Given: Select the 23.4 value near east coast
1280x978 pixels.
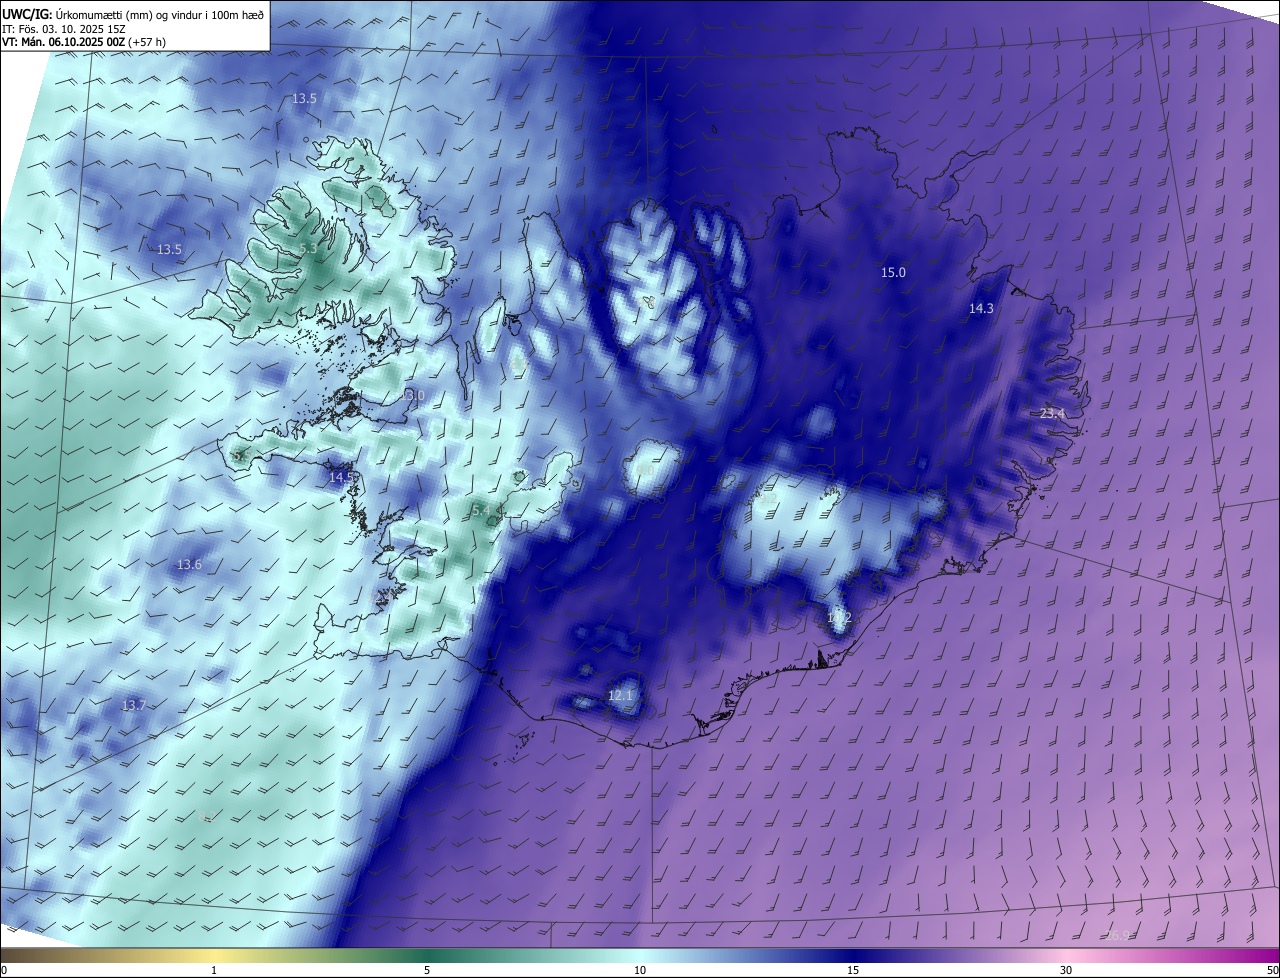Looking at the screenshot, I should click(1053, 414).
